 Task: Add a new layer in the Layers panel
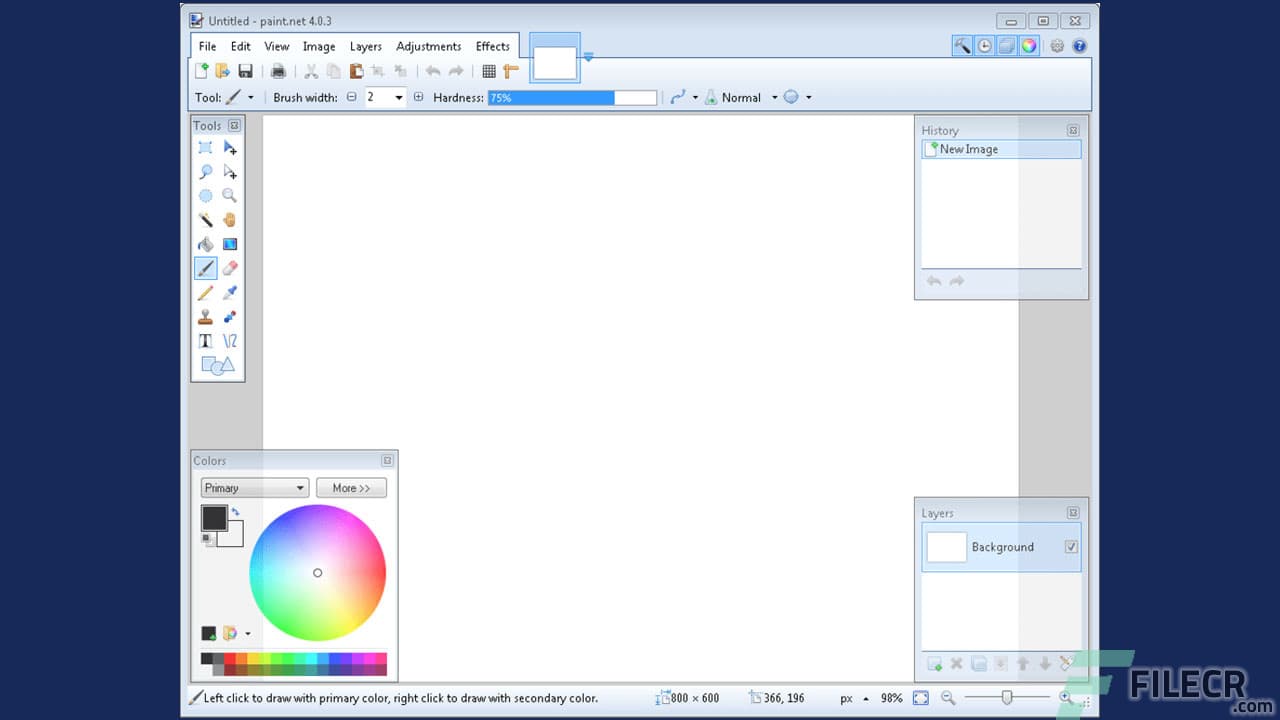point(934,663)
